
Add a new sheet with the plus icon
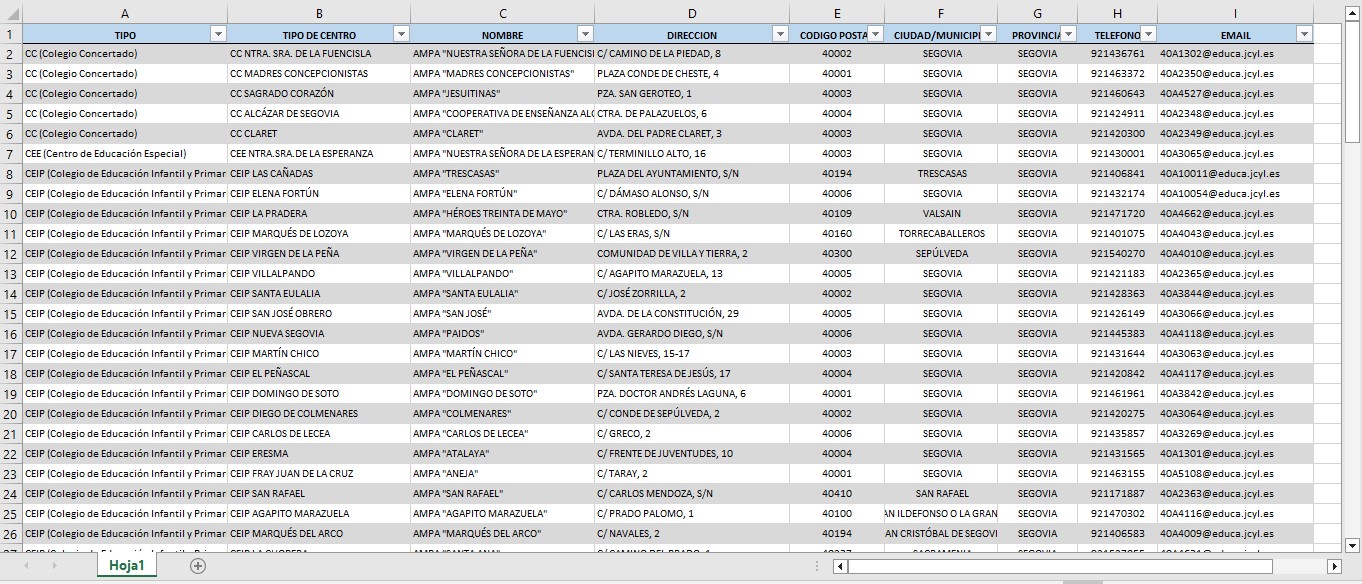[198, 566]
